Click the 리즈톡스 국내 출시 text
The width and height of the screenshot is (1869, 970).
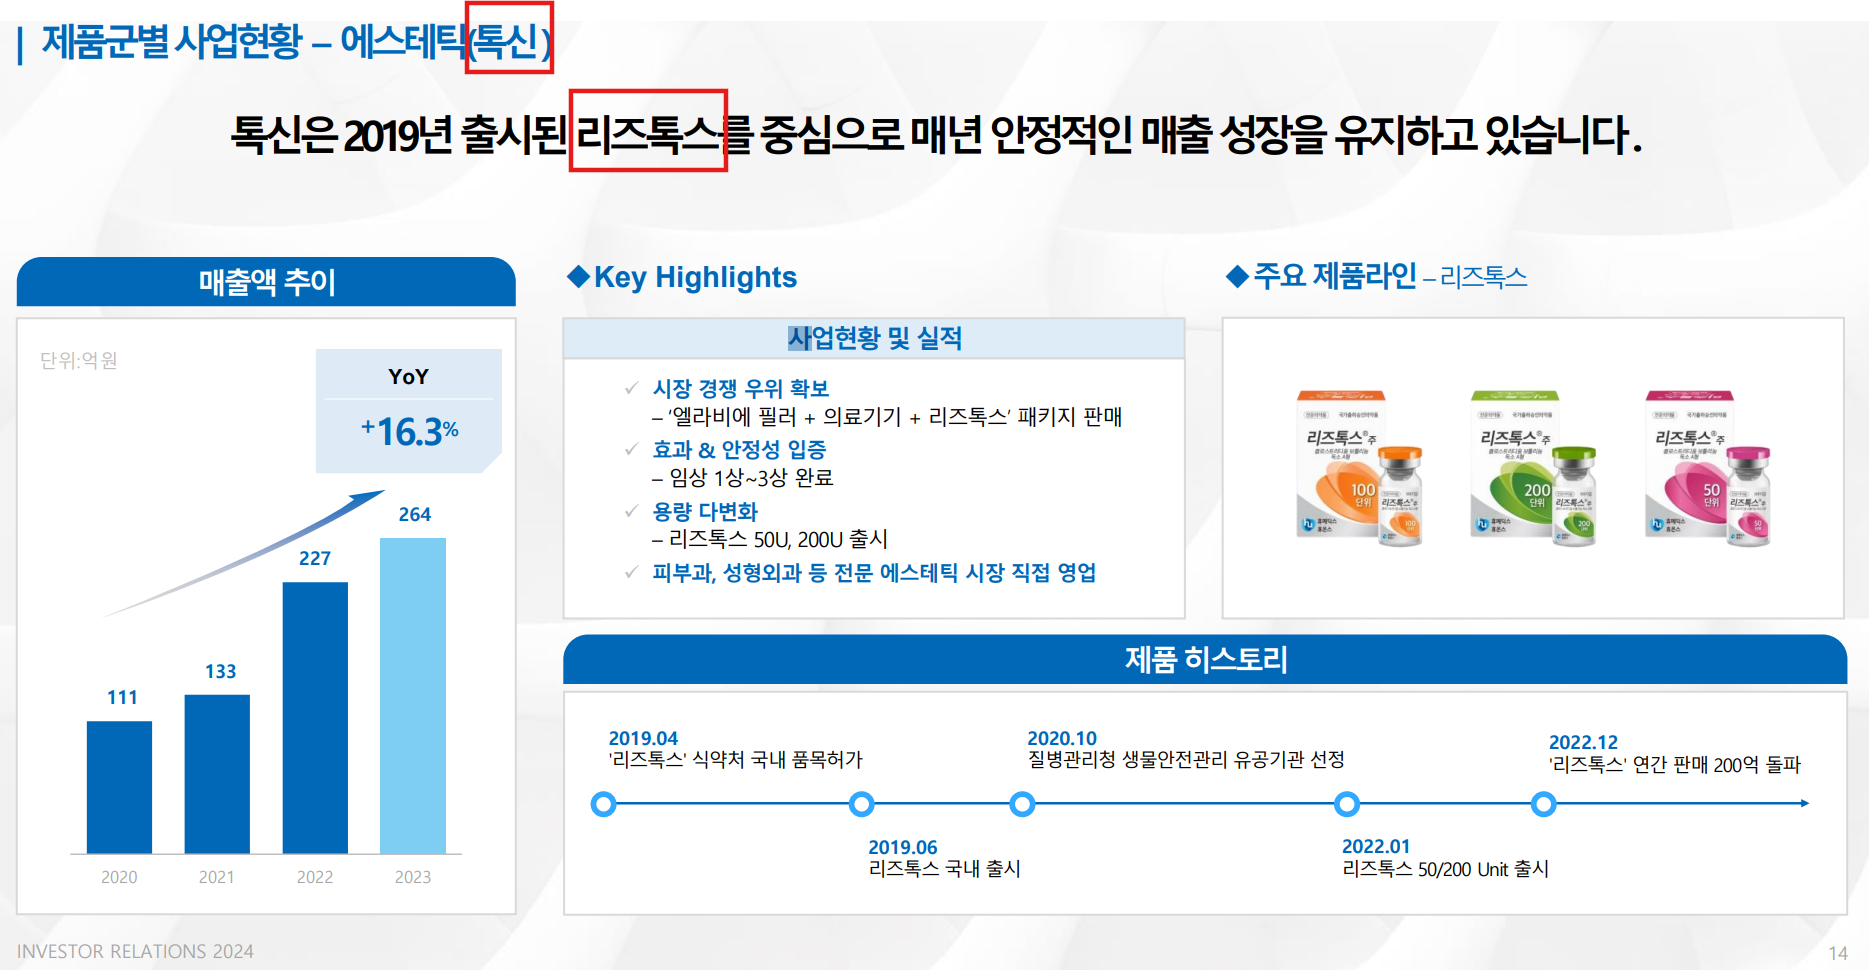[945, 869]
